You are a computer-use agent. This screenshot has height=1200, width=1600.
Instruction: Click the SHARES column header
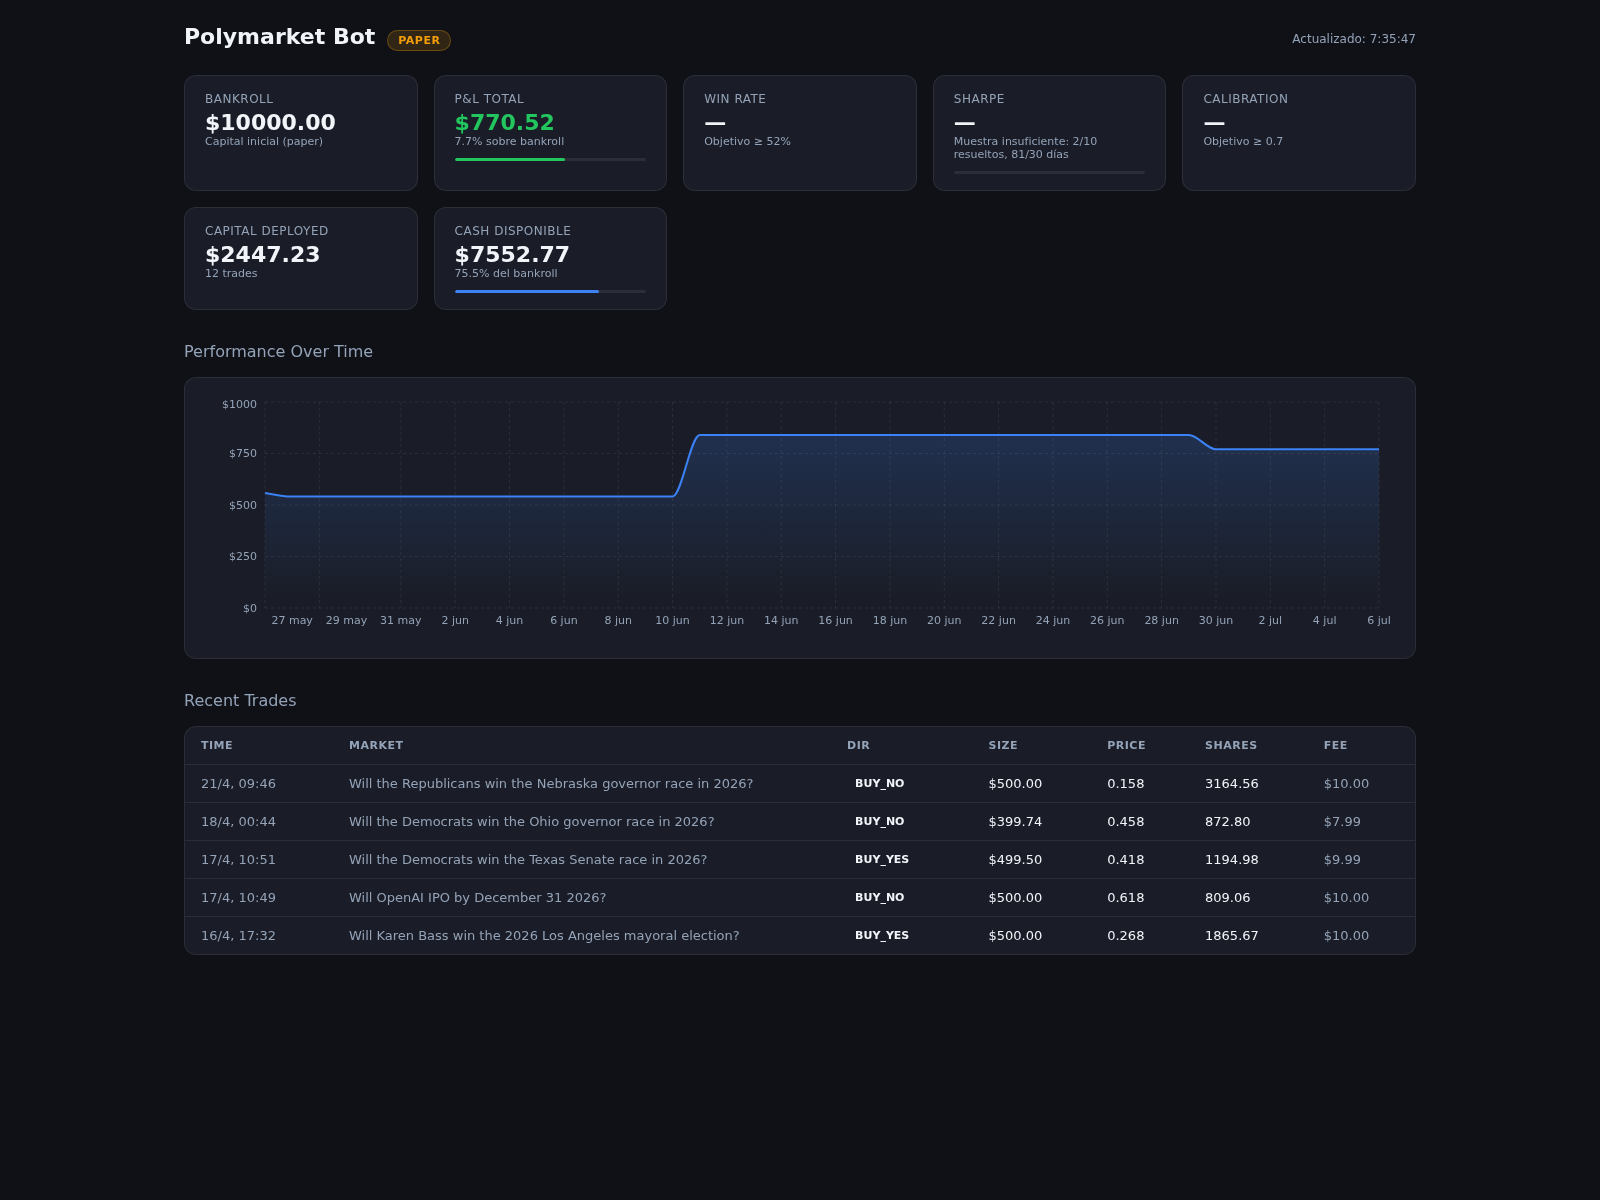point(1231,746)
